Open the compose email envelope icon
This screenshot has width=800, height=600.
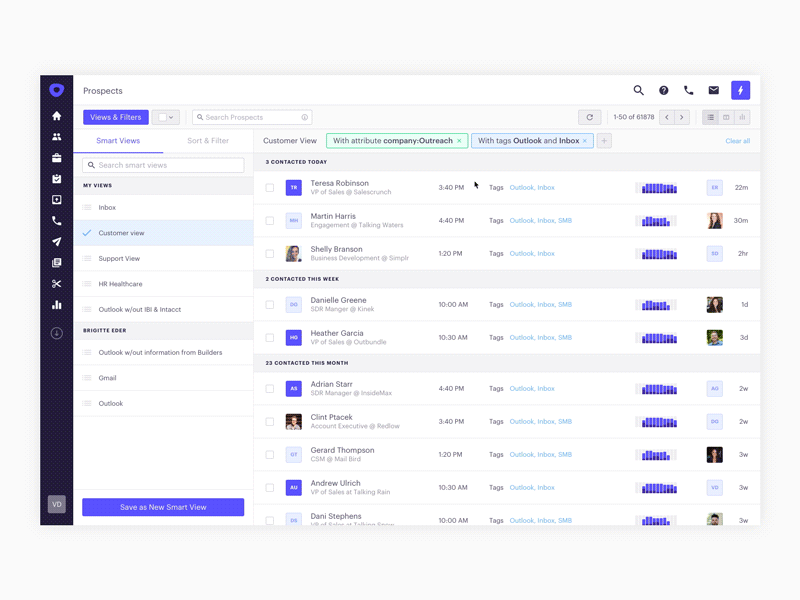[714, 90]
